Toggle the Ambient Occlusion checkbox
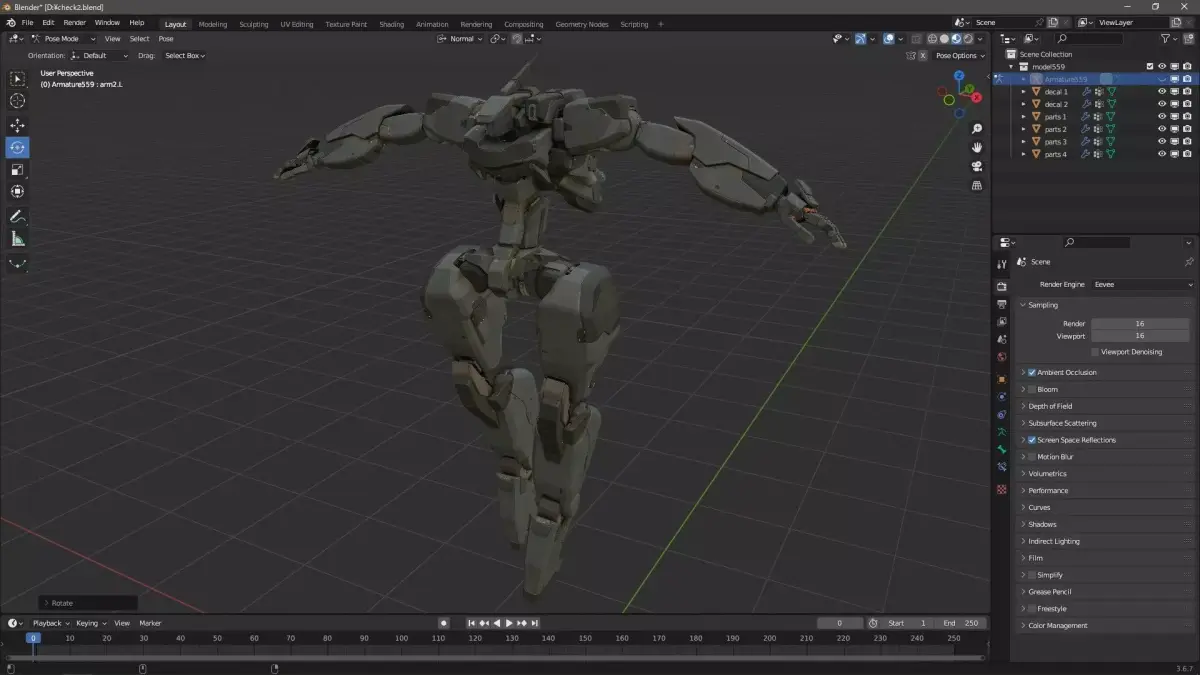This screenshot has height=675, width=1200. [x=1032, y=372]
